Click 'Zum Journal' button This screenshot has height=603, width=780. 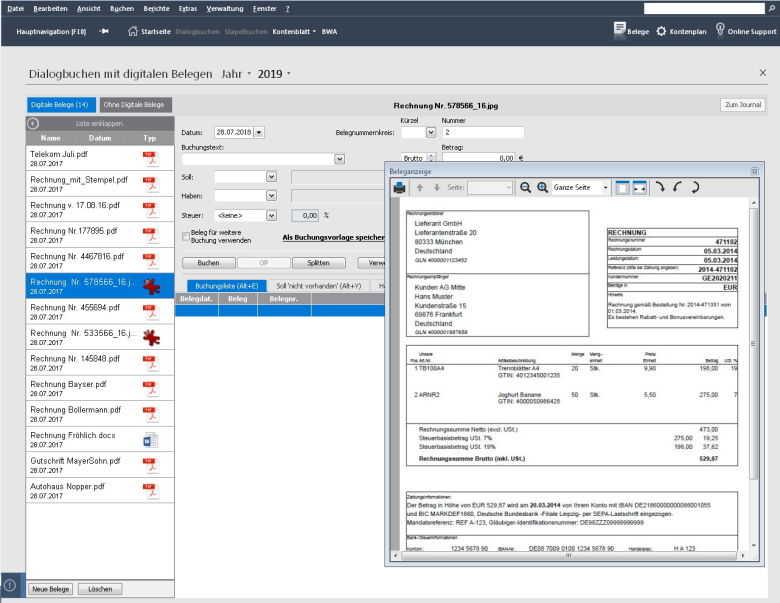(x=743, y=105)
